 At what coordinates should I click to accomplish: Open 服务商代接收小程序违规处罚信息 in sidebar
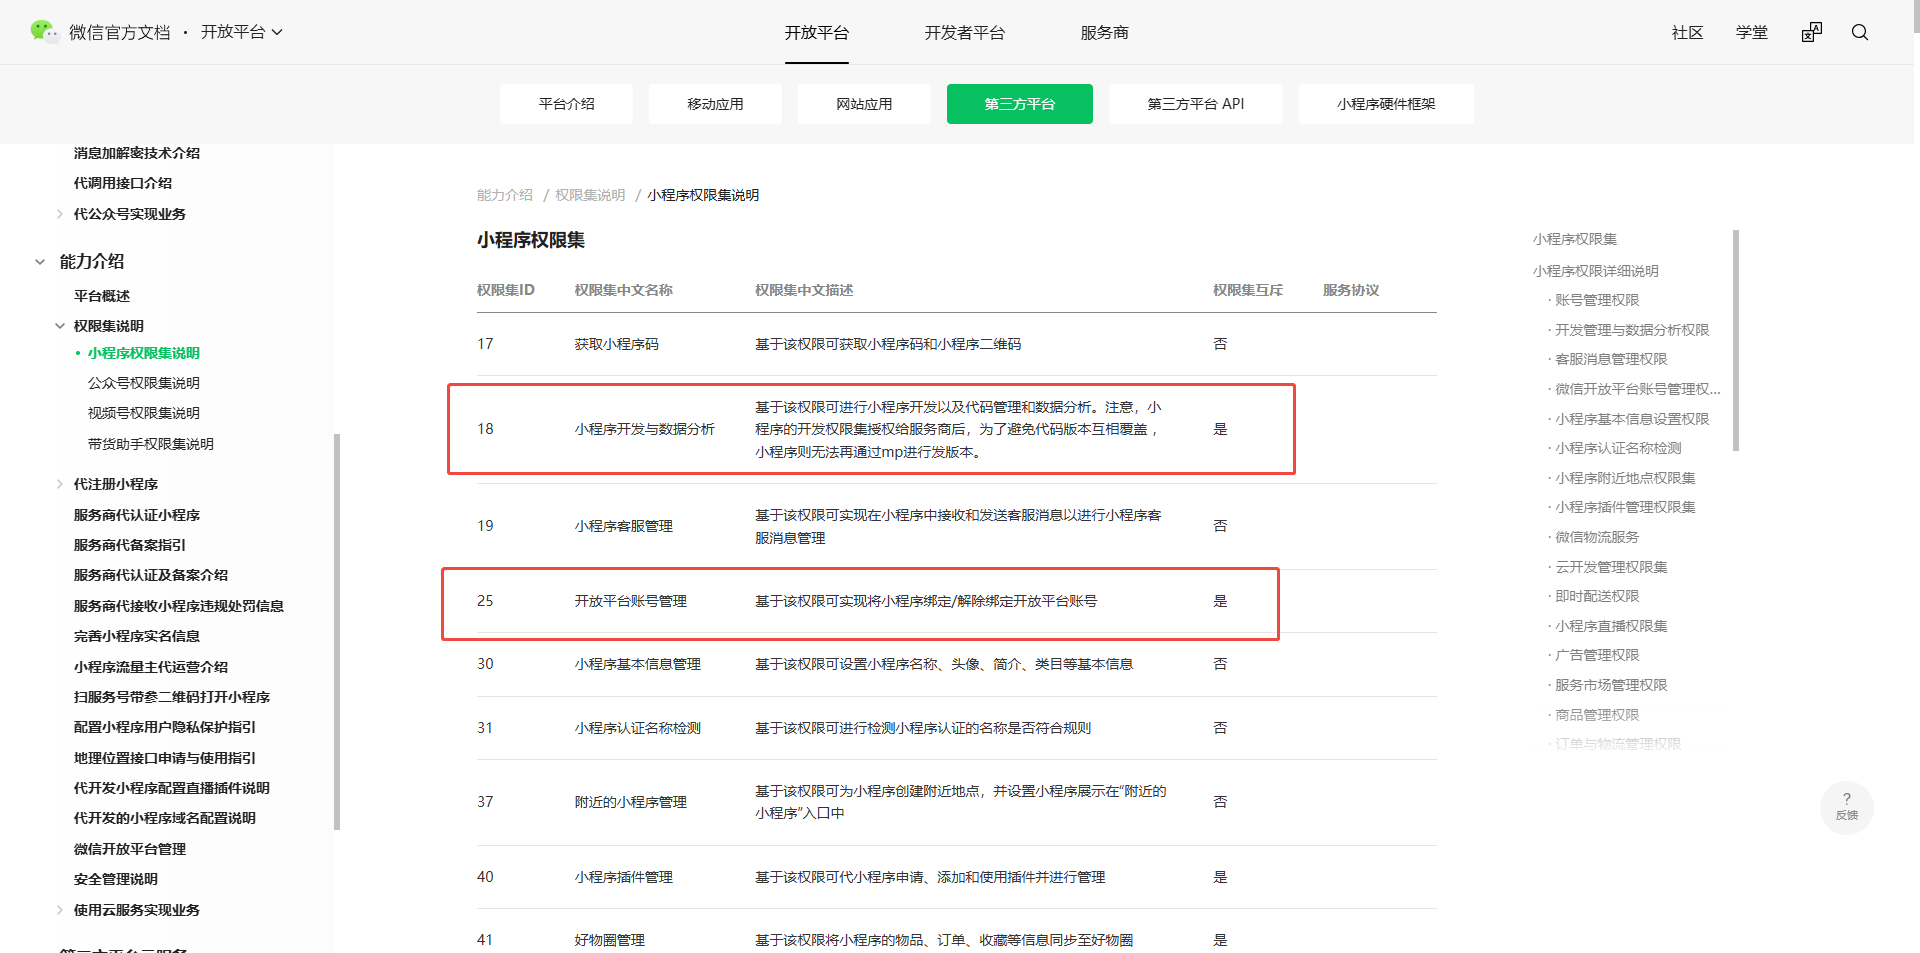tap(179, 606)
